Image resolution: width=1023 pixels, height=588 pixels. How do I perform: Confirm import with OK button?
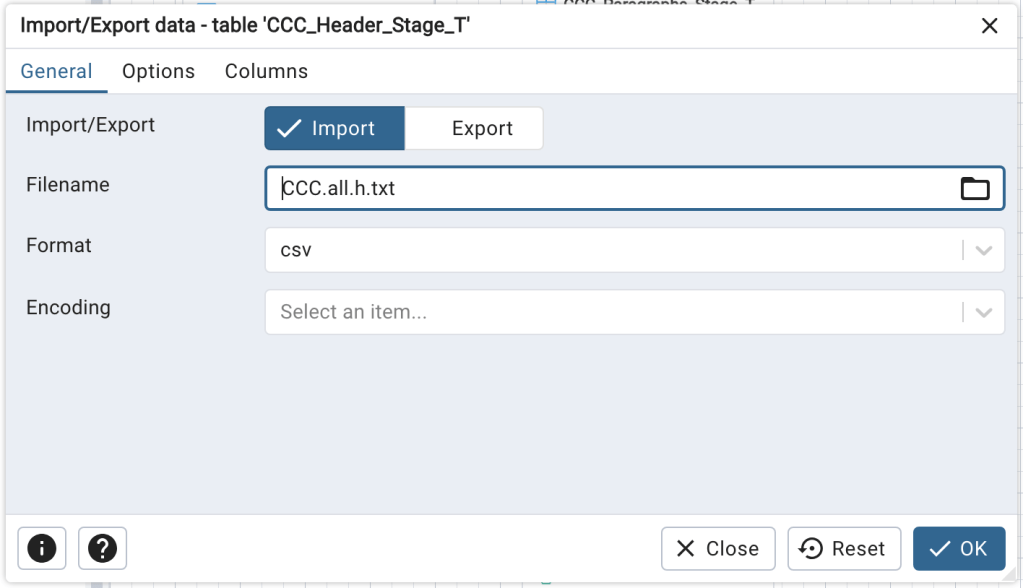coord(958,548)
